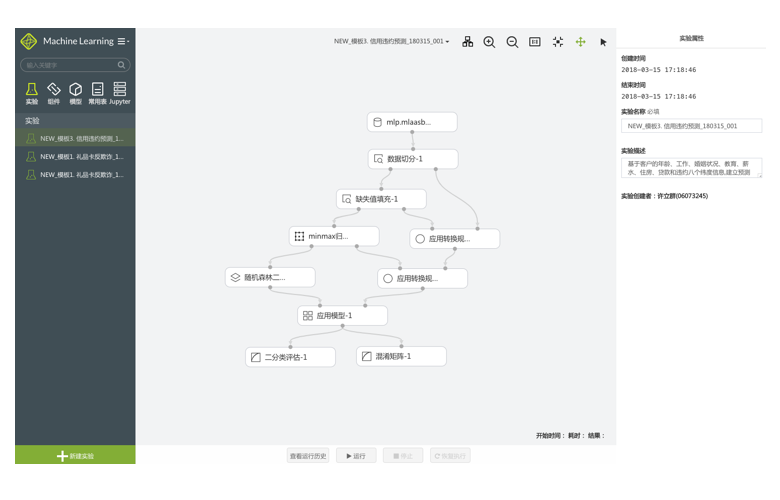The height and width of the screenshot is (500, 780).
Task: Click database icon on mlp.mlaasb node
Action: point(378,122)
